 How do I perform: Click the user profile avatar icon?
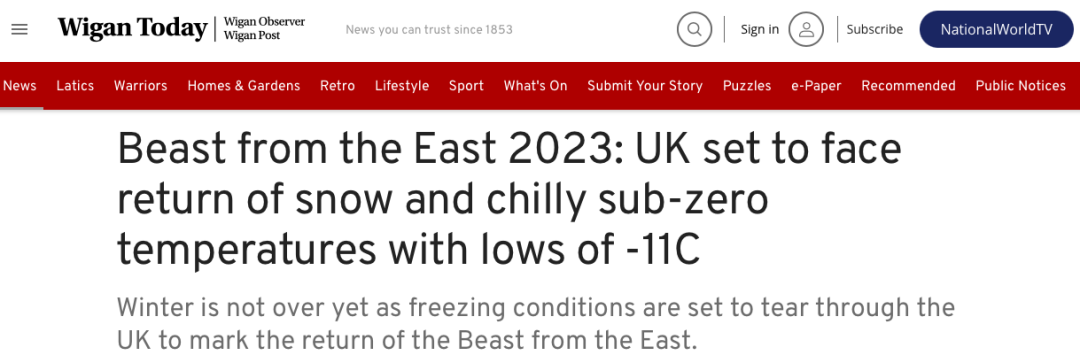click(x=806, y=30)
